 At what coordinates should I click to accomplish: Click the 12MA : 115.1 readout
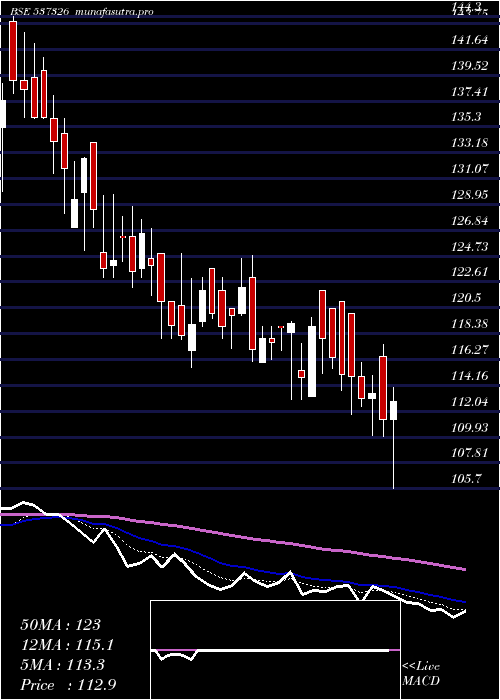67,645
